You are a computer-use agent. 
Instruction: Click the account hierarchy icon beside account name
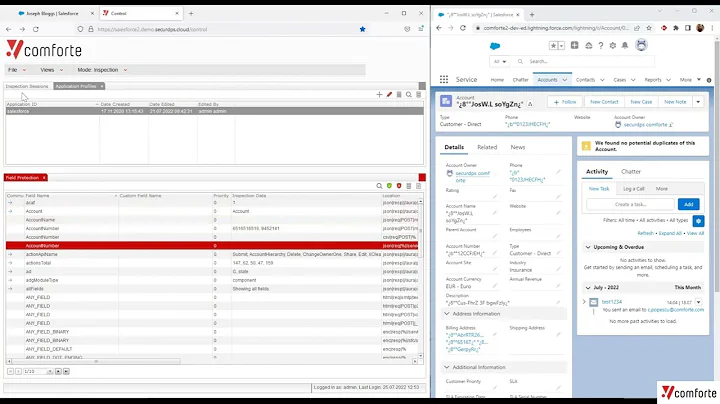530,104
